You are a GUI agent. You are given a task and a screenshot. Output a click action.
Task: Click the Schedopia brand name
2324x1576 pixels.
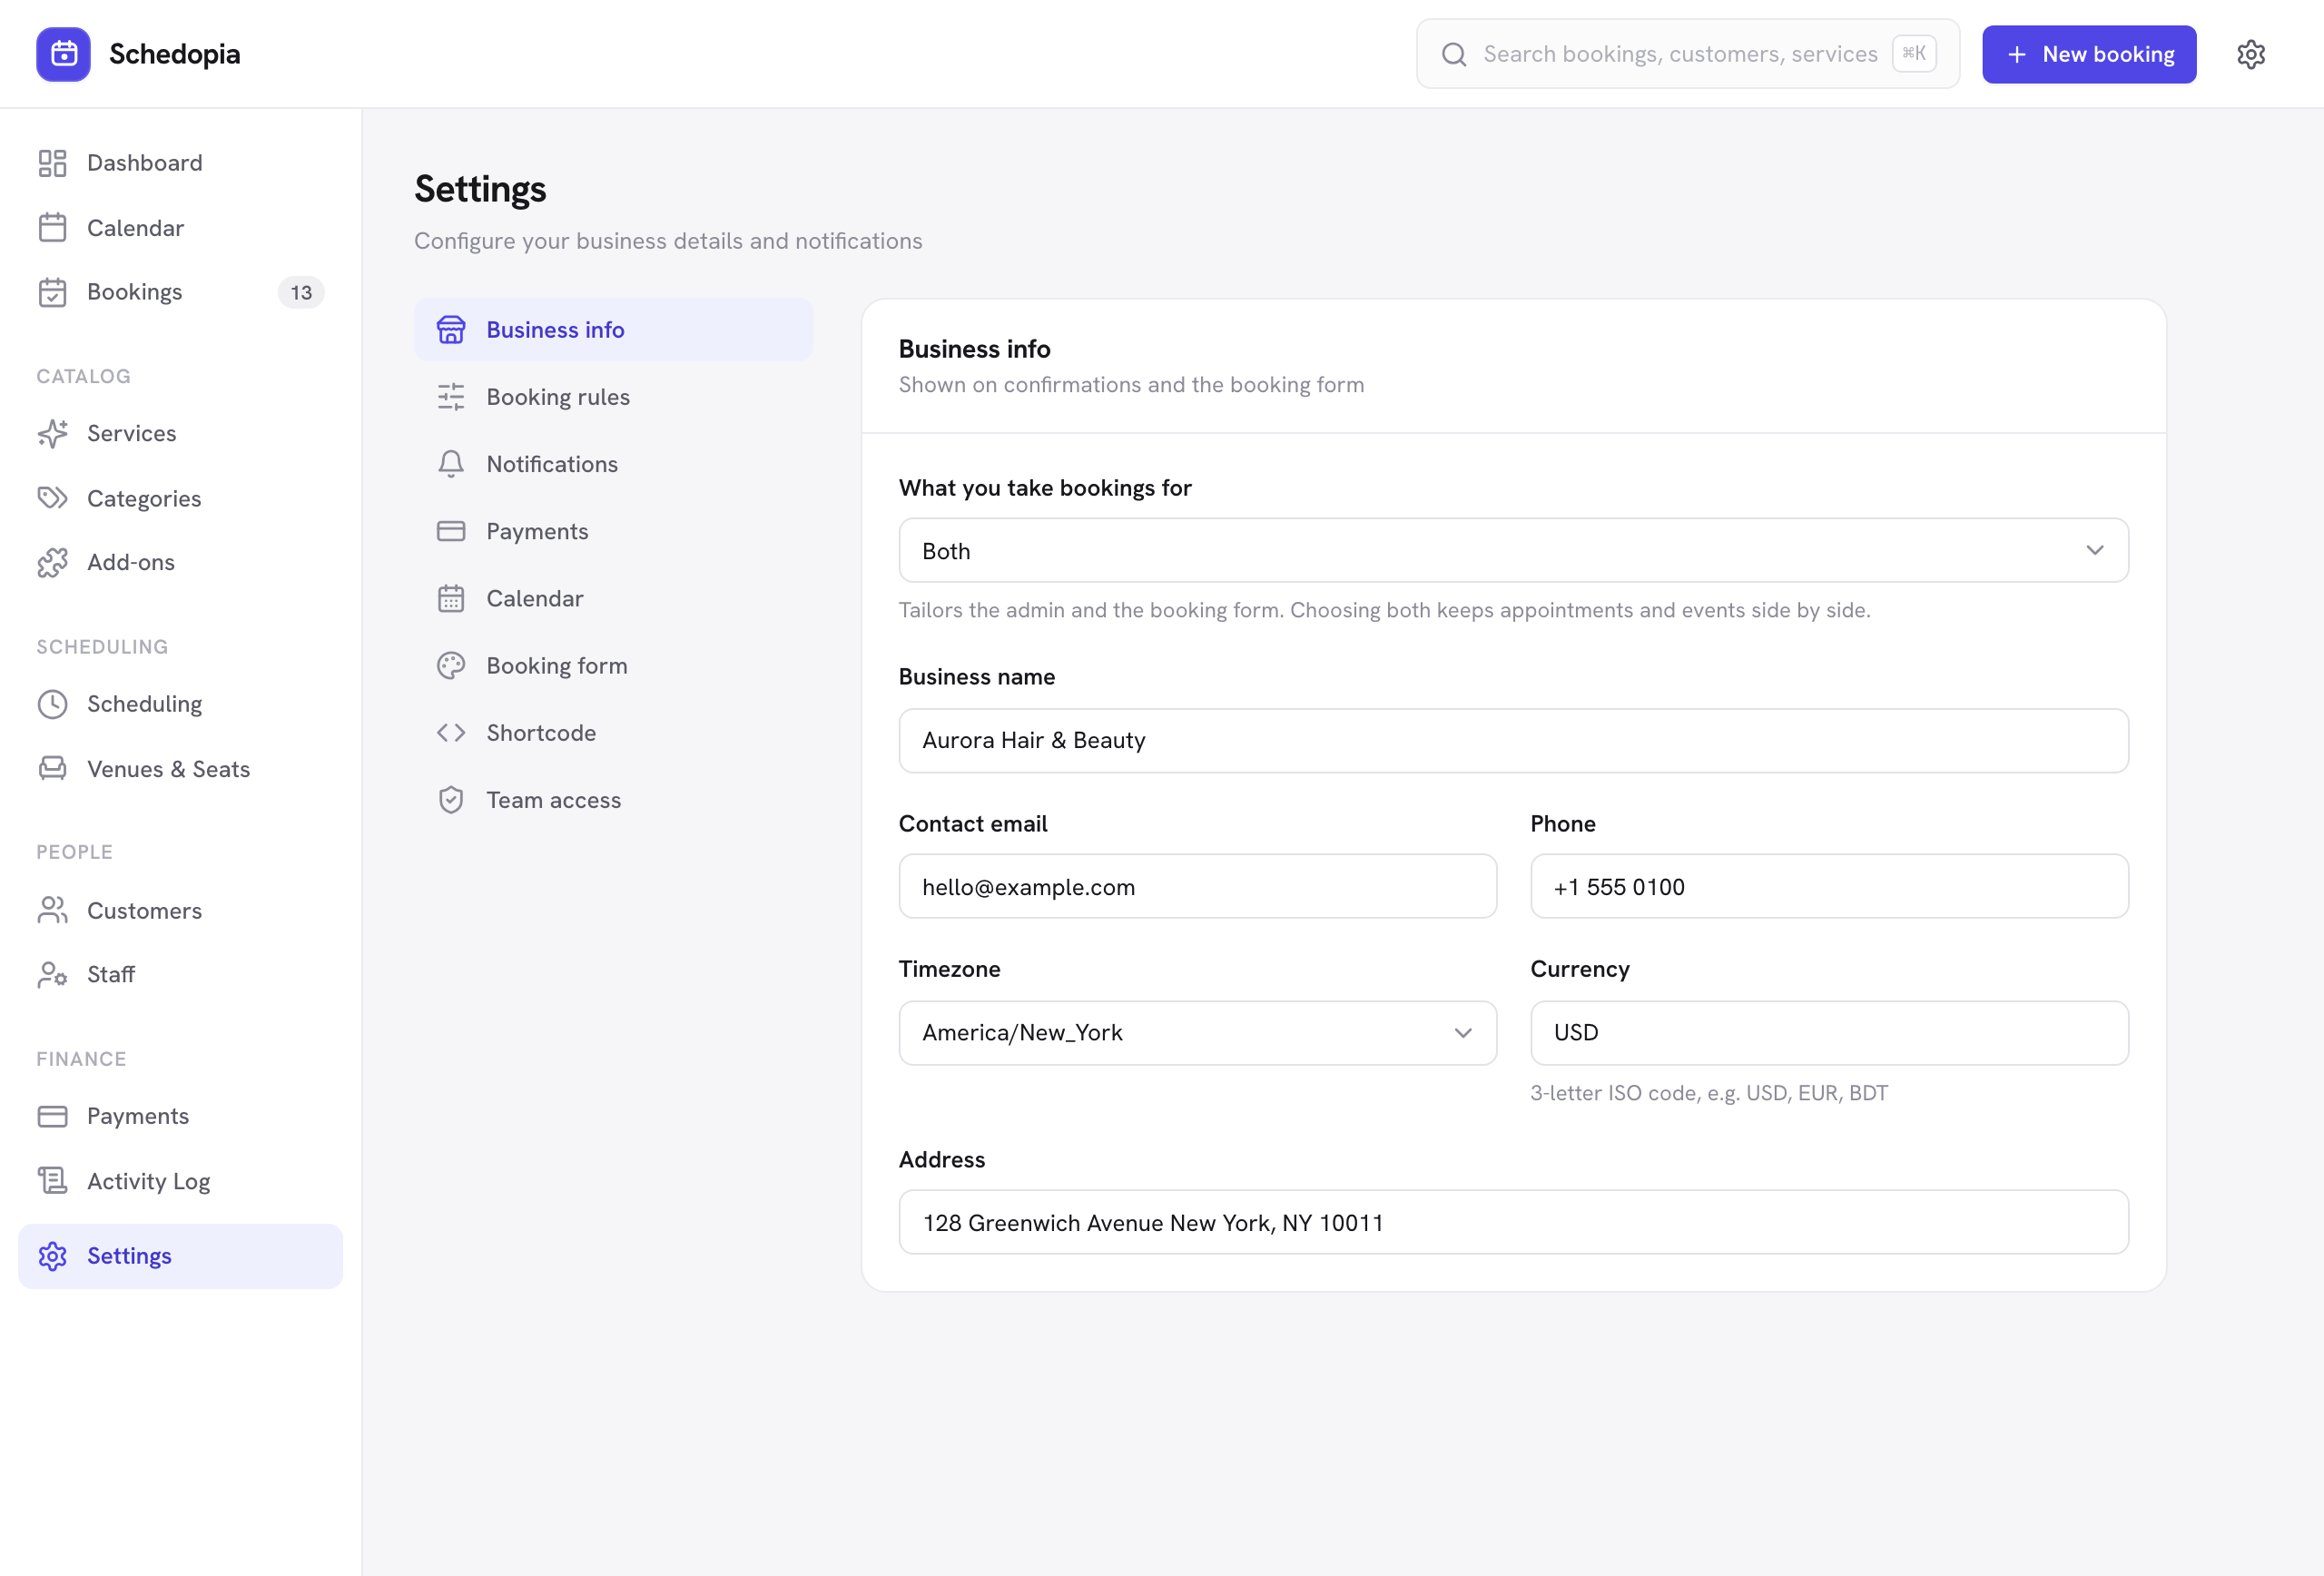pyautogui.click(x=175, y=54)
